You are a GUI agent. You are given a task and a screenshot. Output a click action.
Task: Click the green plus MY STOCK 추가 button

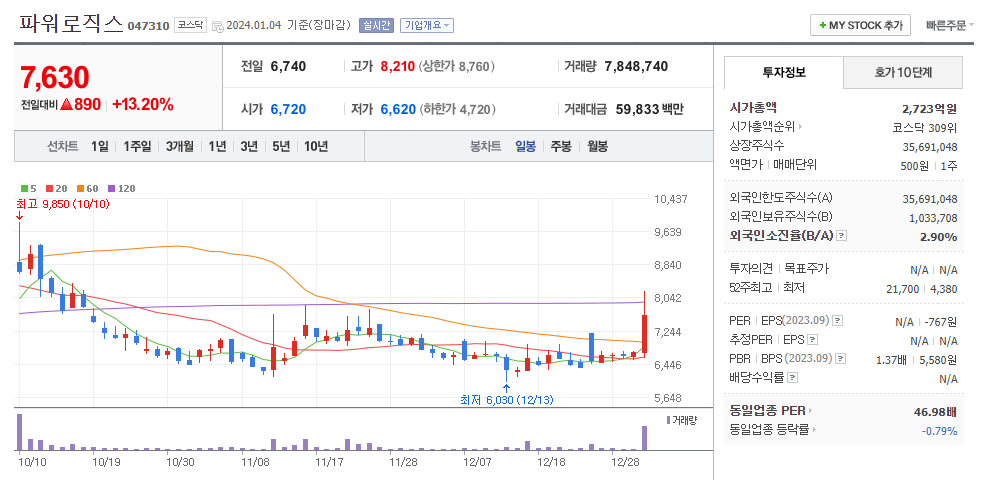point(860,25)
